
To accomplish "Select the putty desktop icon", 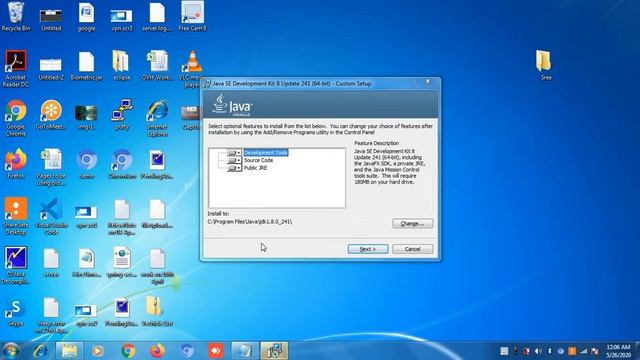I will [122, 115].
